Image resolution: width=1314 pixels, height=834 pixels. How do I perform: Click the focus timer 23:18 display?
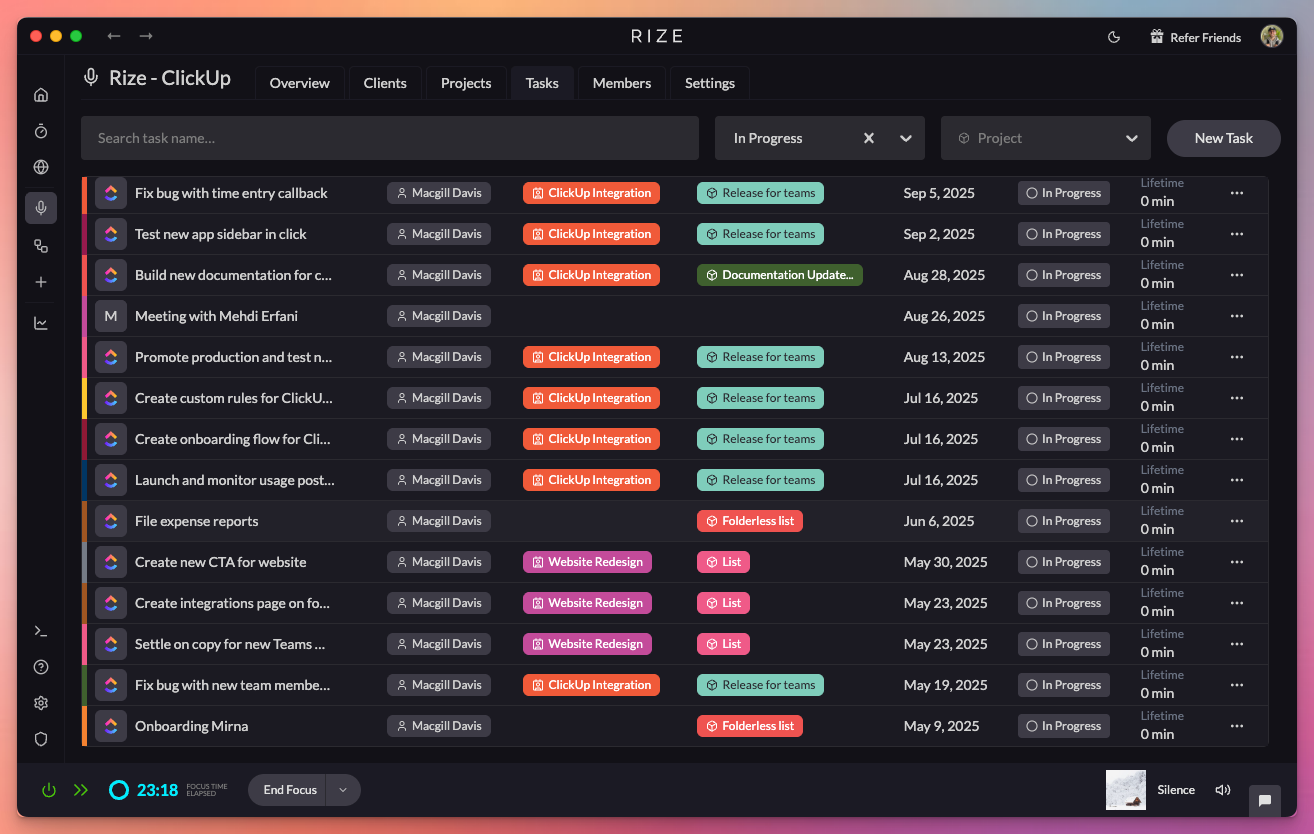pyautogui.click(x=157, y=790)
